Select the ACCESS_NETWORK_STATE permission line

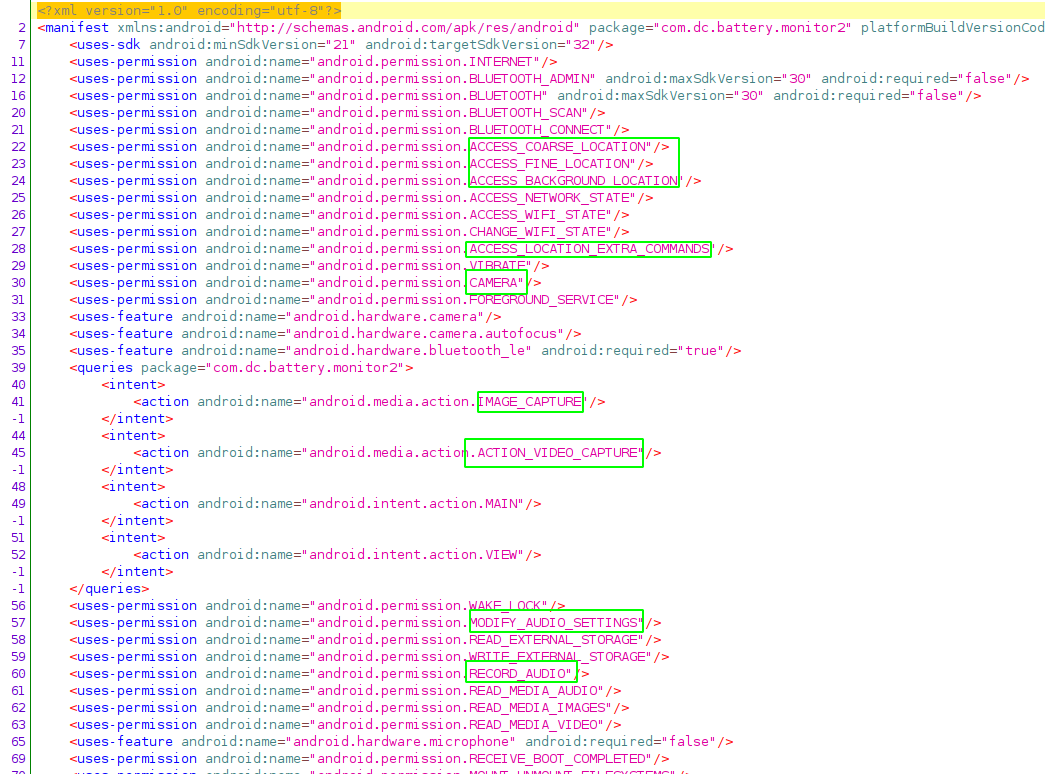tap(361, 198)
